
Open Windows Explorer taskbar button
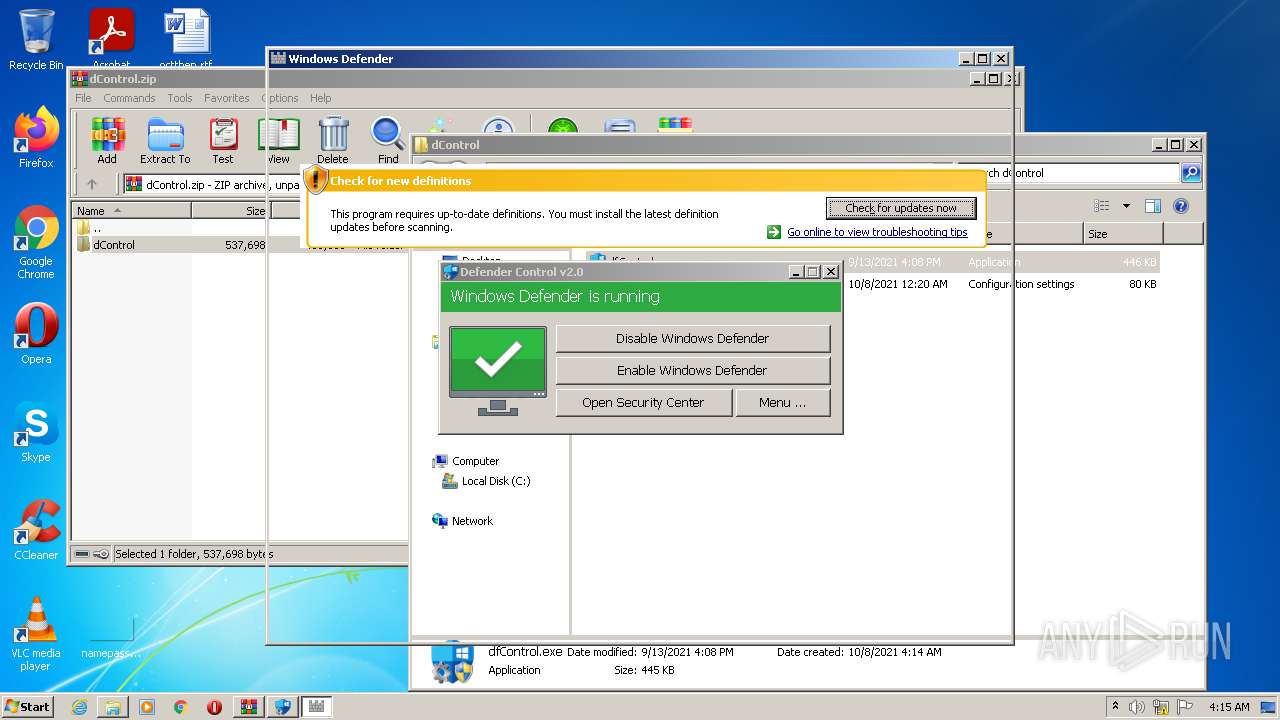[113, 707]
